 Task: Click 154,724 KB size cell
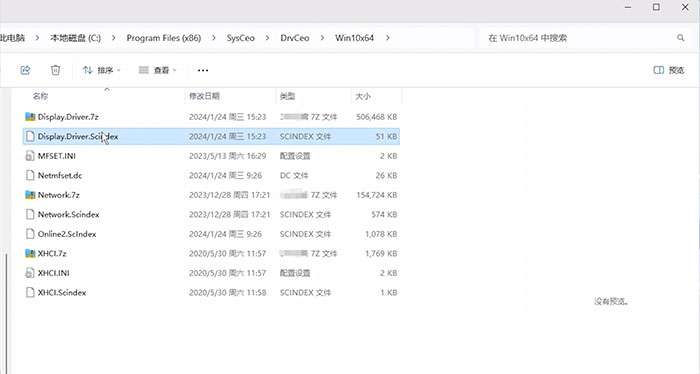376,195
